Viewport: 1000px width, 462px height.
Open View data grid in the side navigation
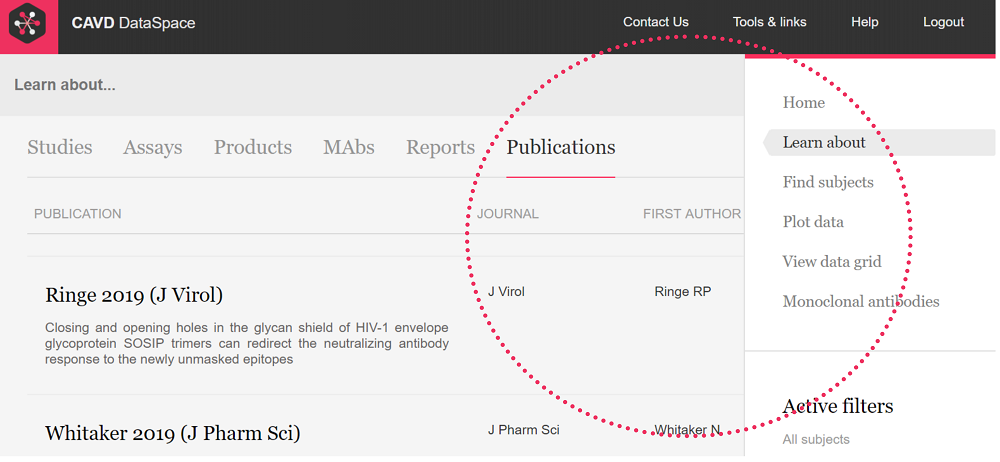pos(832,262)
